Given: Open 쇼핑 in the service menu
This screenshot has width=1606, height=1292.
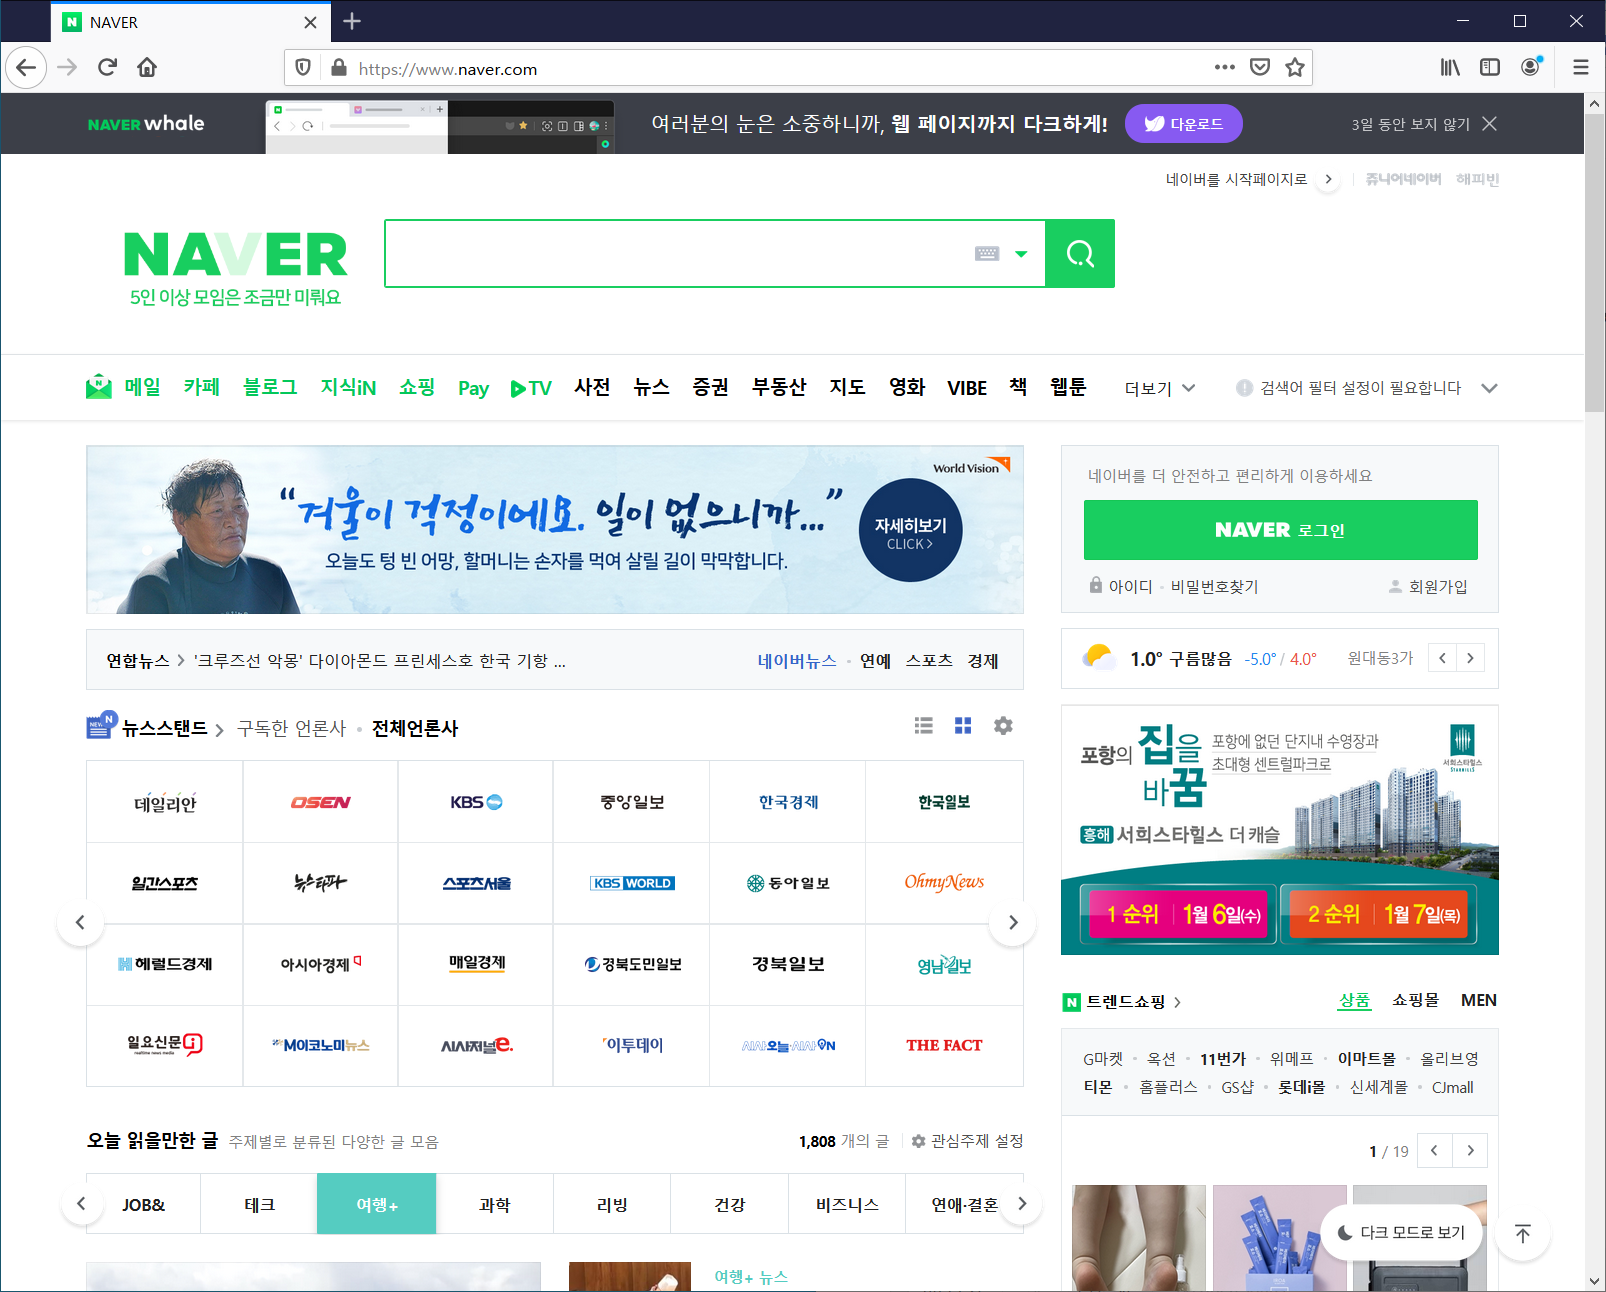Looking at the screenshot, I should [417, 387].
